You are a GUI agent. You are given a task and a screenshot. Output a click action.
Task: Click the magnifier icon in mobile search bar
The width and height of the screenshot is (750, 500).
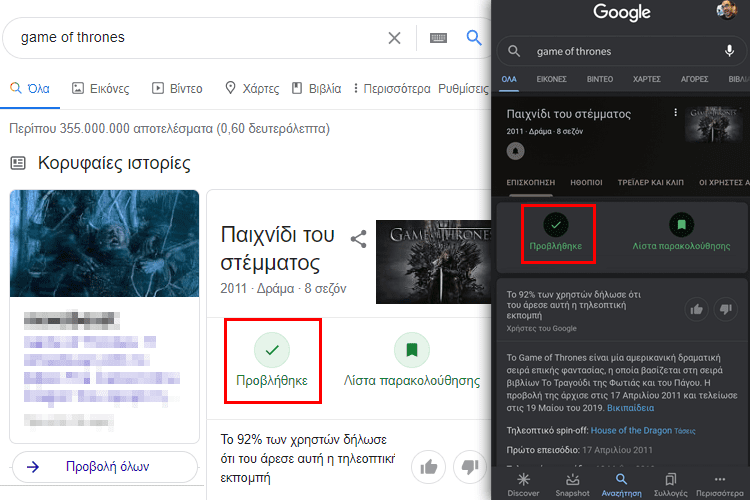(x=514, y=51)
